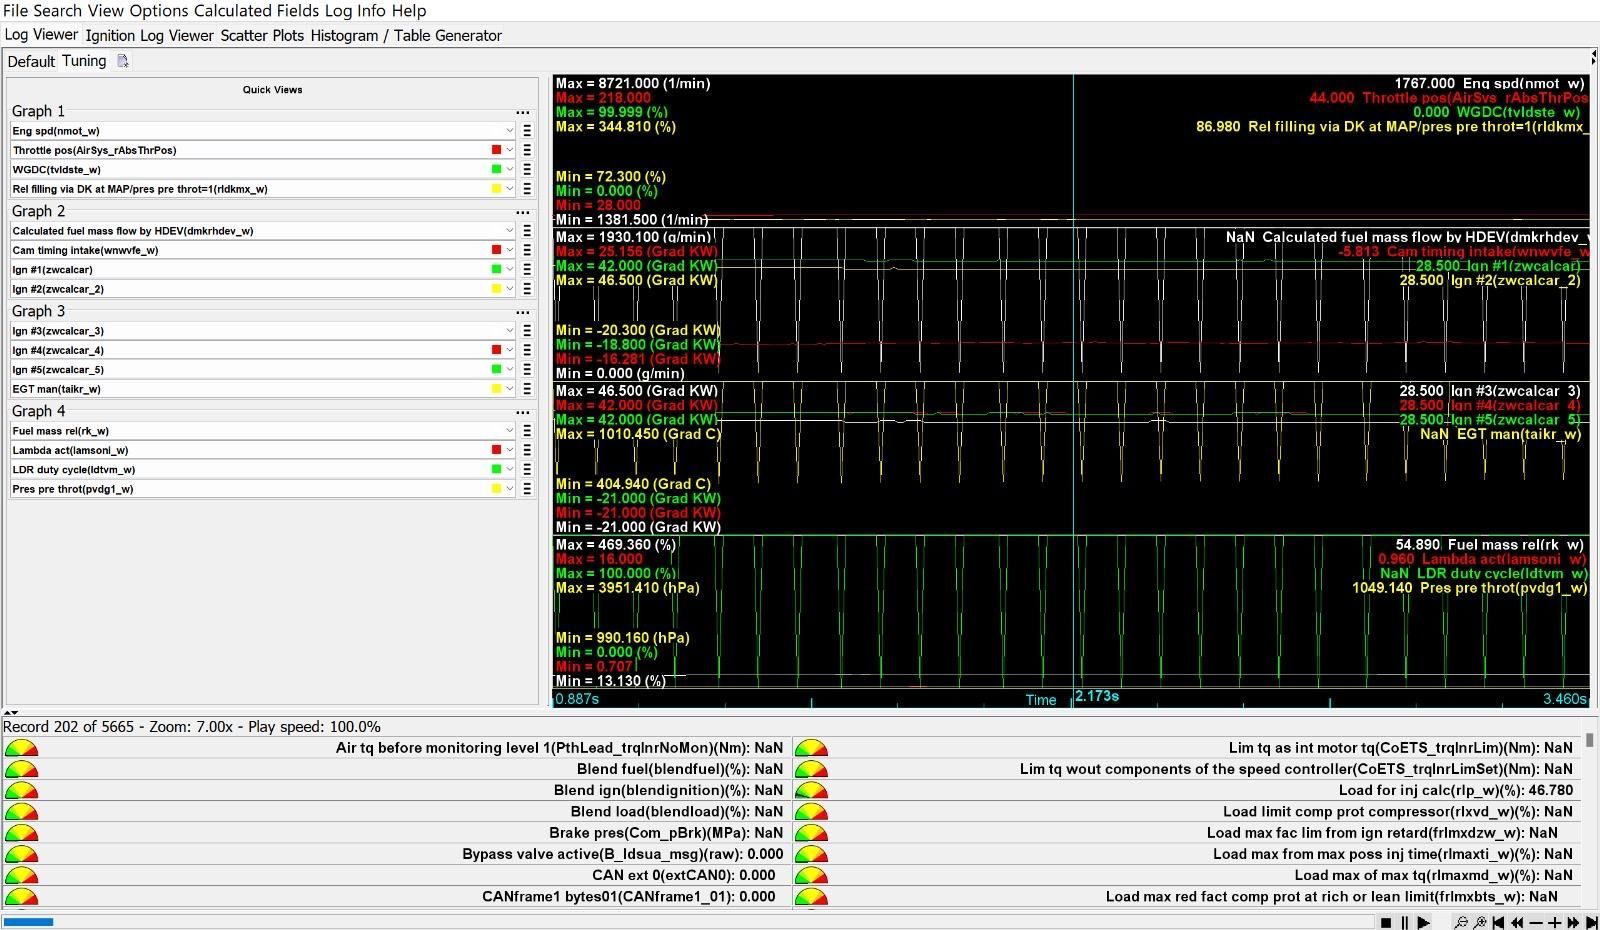Jump to last log record

point(1591,922)
